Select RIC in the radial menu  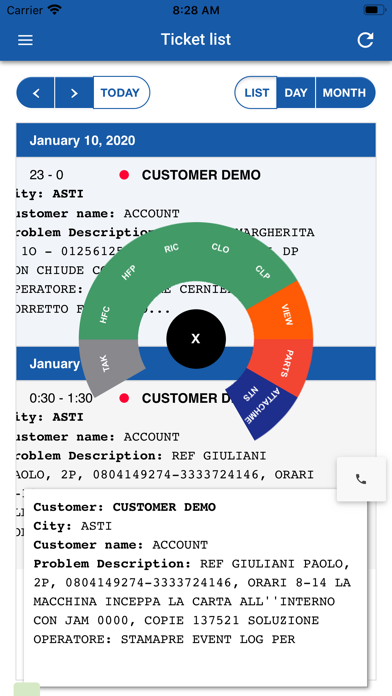(x=171, y=249)
